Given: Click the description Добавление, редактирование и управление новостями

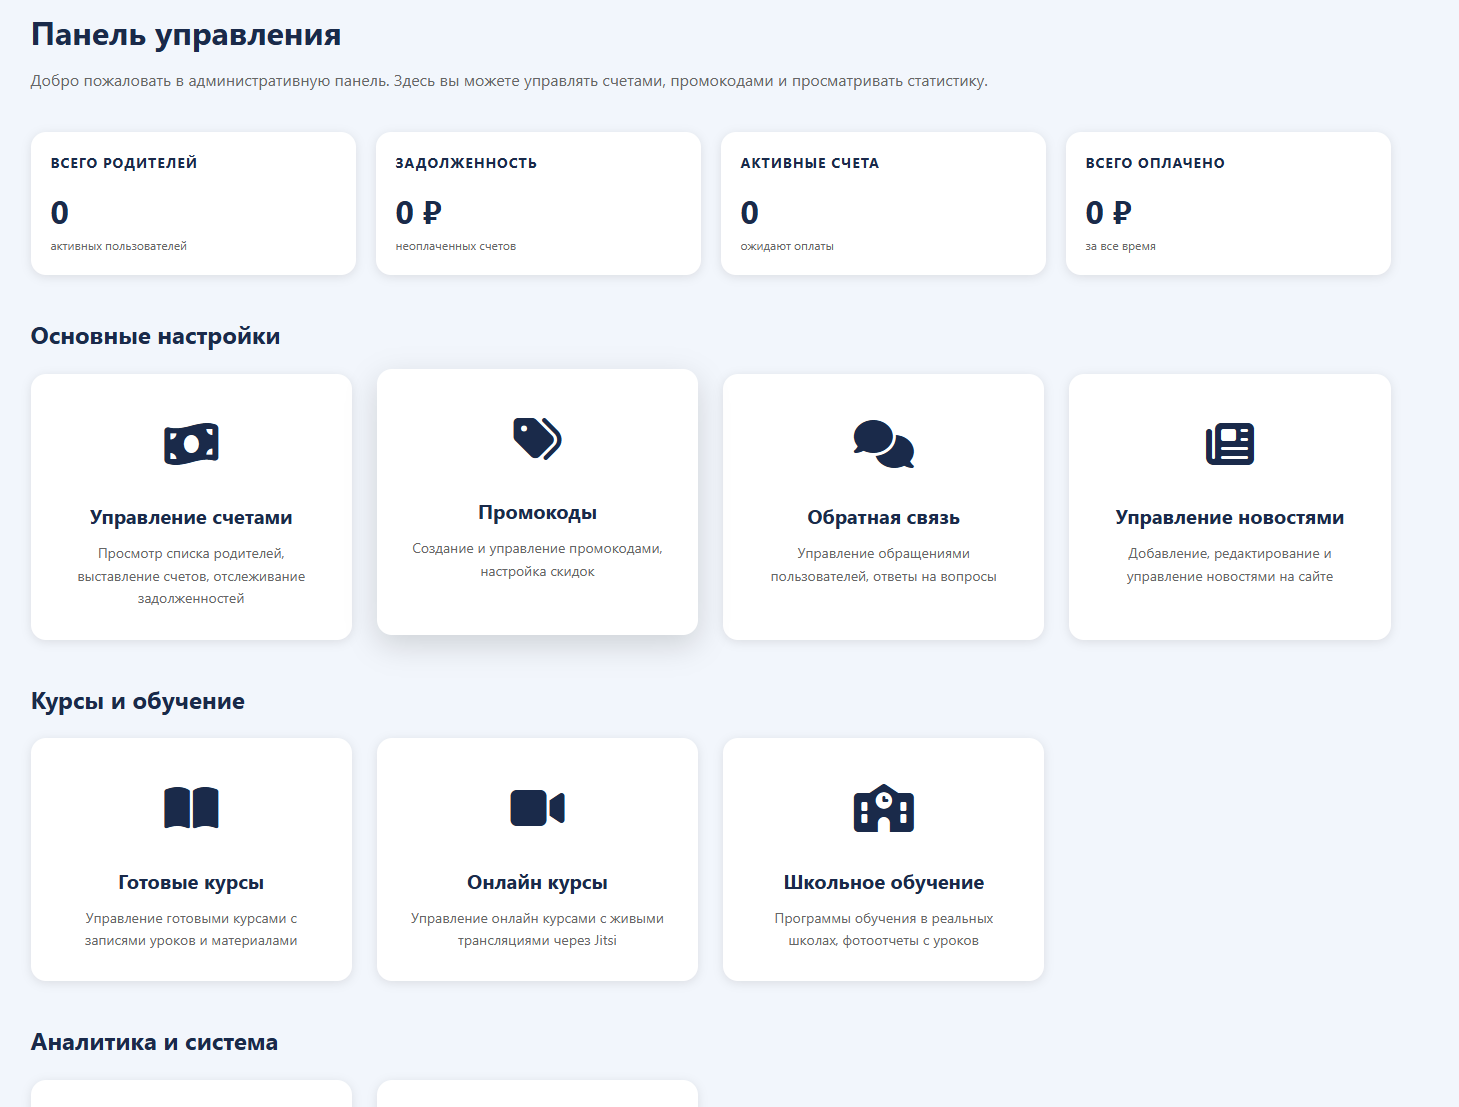Looking at the screenshot, I should [x=1229, y=565].
